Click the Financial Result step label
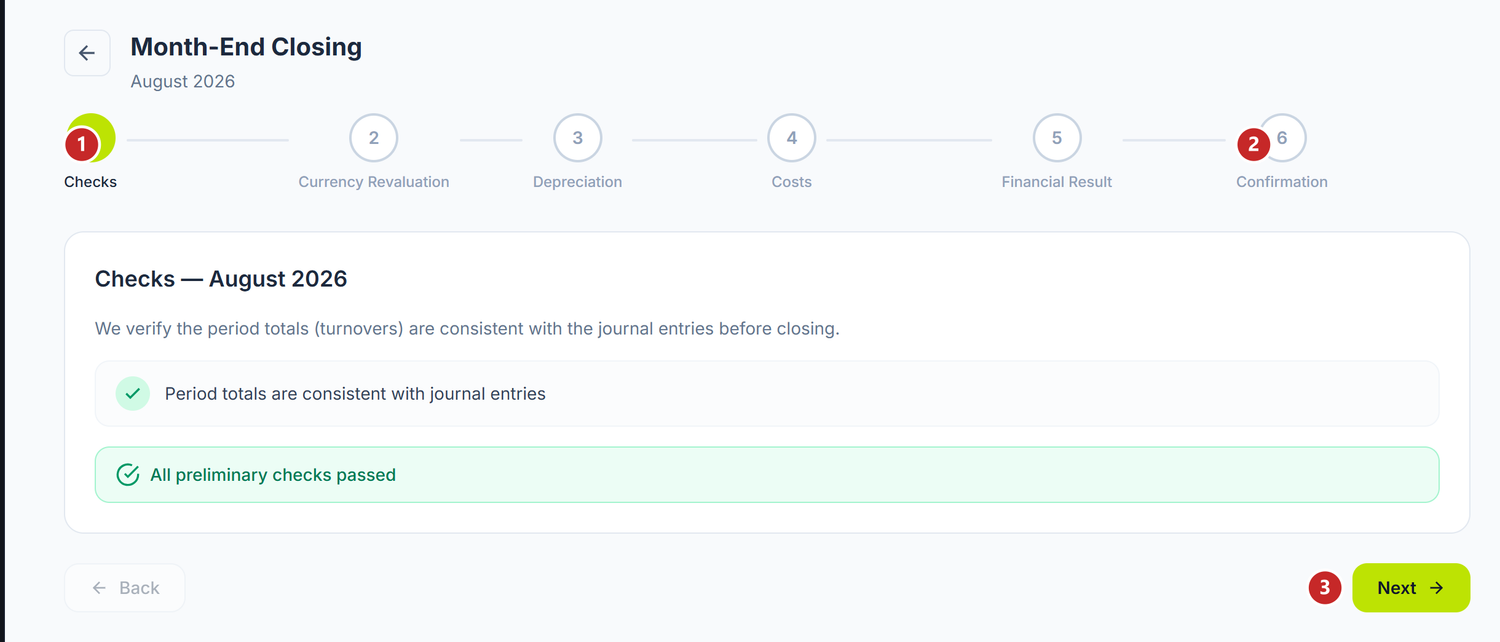Image resolution: width=1500 pixels, height=642 pixels. tap(1057, 182)
